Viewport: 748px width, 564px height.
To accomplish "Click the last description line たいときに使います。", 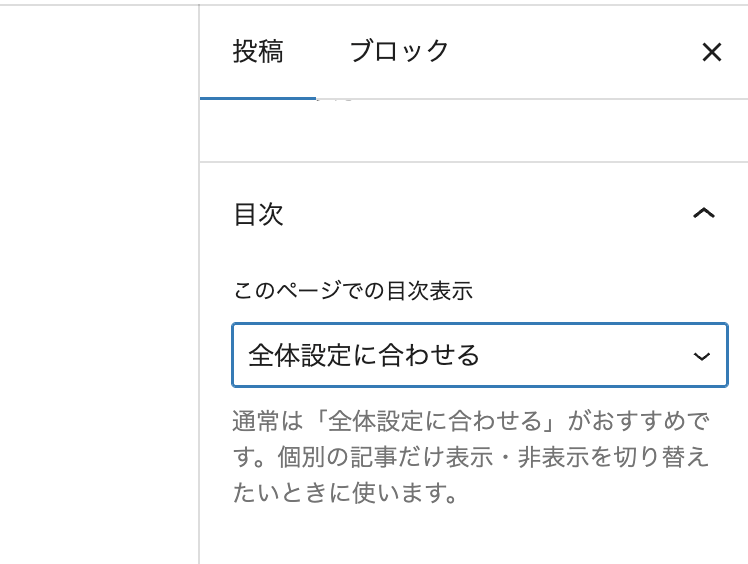I will 345,493.
